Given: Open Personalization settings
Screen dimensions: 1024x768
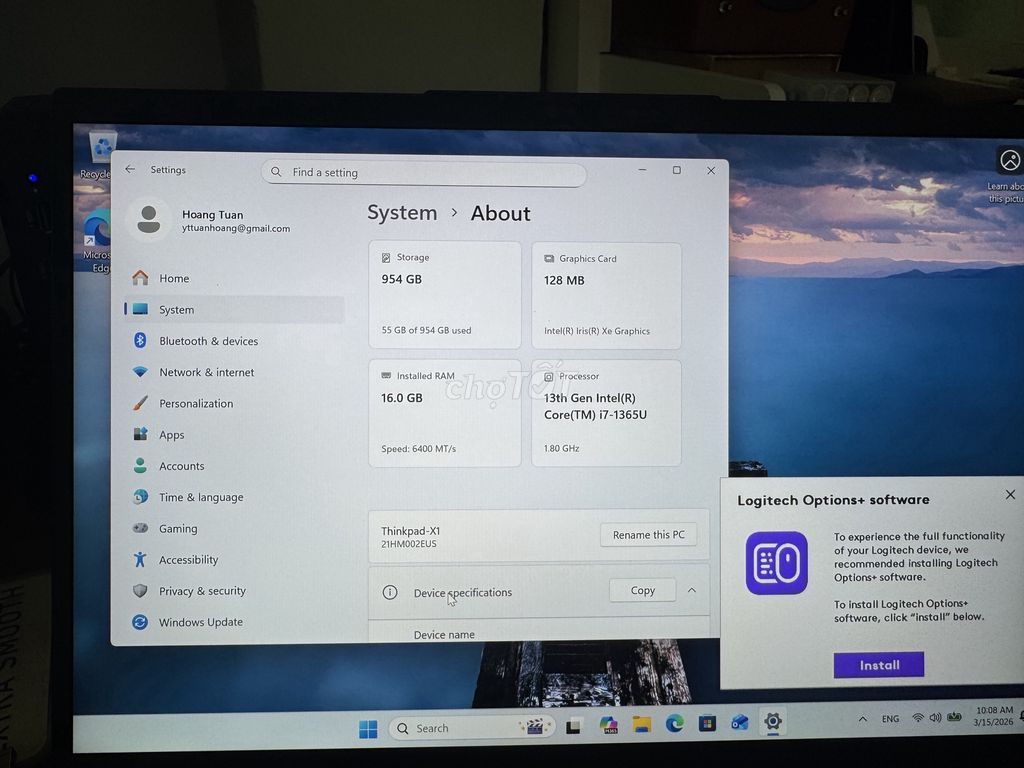Looking at the screenshot, I should 234,404.
